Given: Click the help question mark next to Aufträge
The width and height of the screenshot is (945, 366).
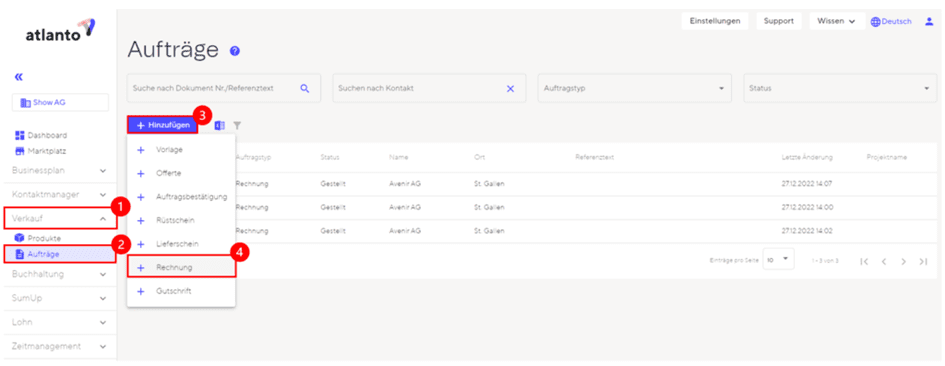Looking at the screenshot, I should tap(235, 51).
